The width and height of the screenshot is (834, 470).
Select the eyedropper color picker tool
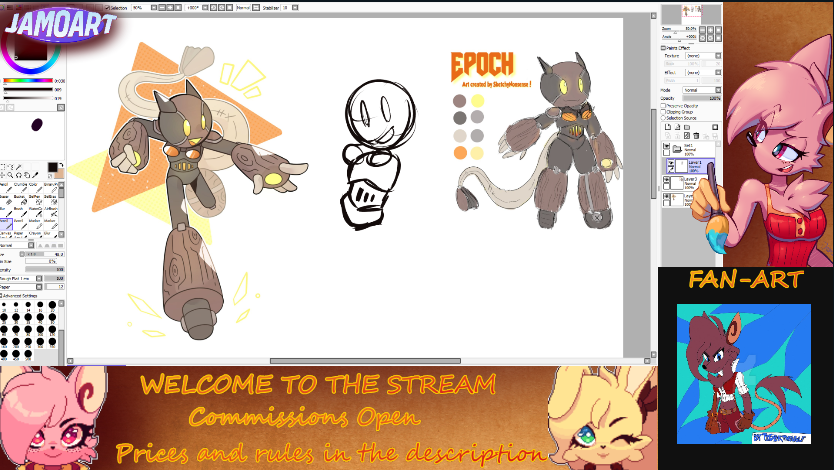pyautogui.click(x=35, y=175)
